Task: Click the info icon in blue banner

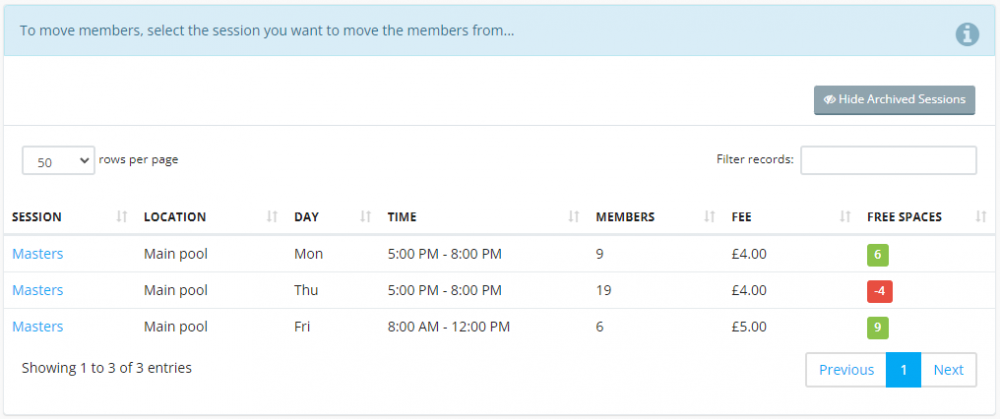Action: (967, 34)
